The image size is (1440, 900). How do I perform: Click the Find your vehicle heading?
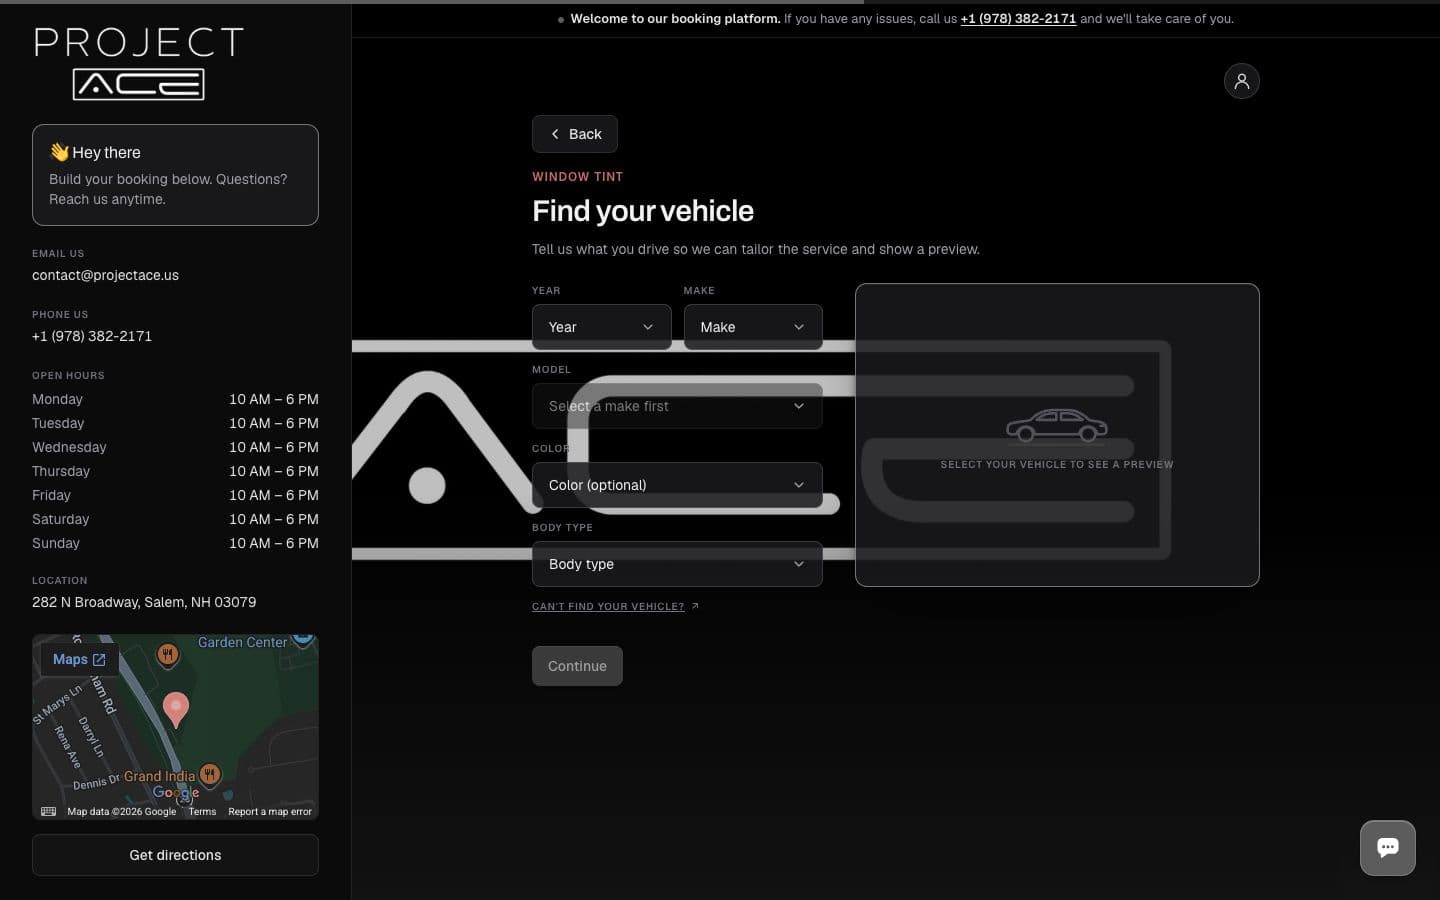(643, 211)
